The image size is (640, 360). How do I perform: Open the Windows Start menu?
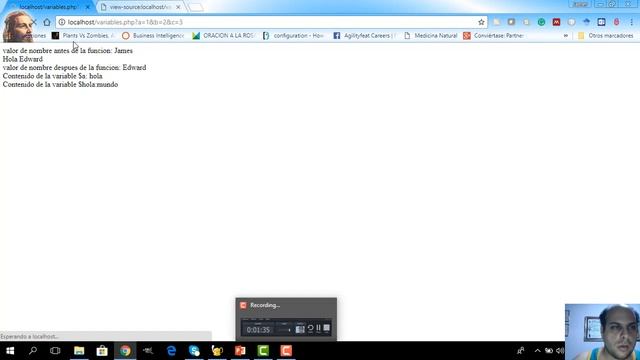[10, 351]
